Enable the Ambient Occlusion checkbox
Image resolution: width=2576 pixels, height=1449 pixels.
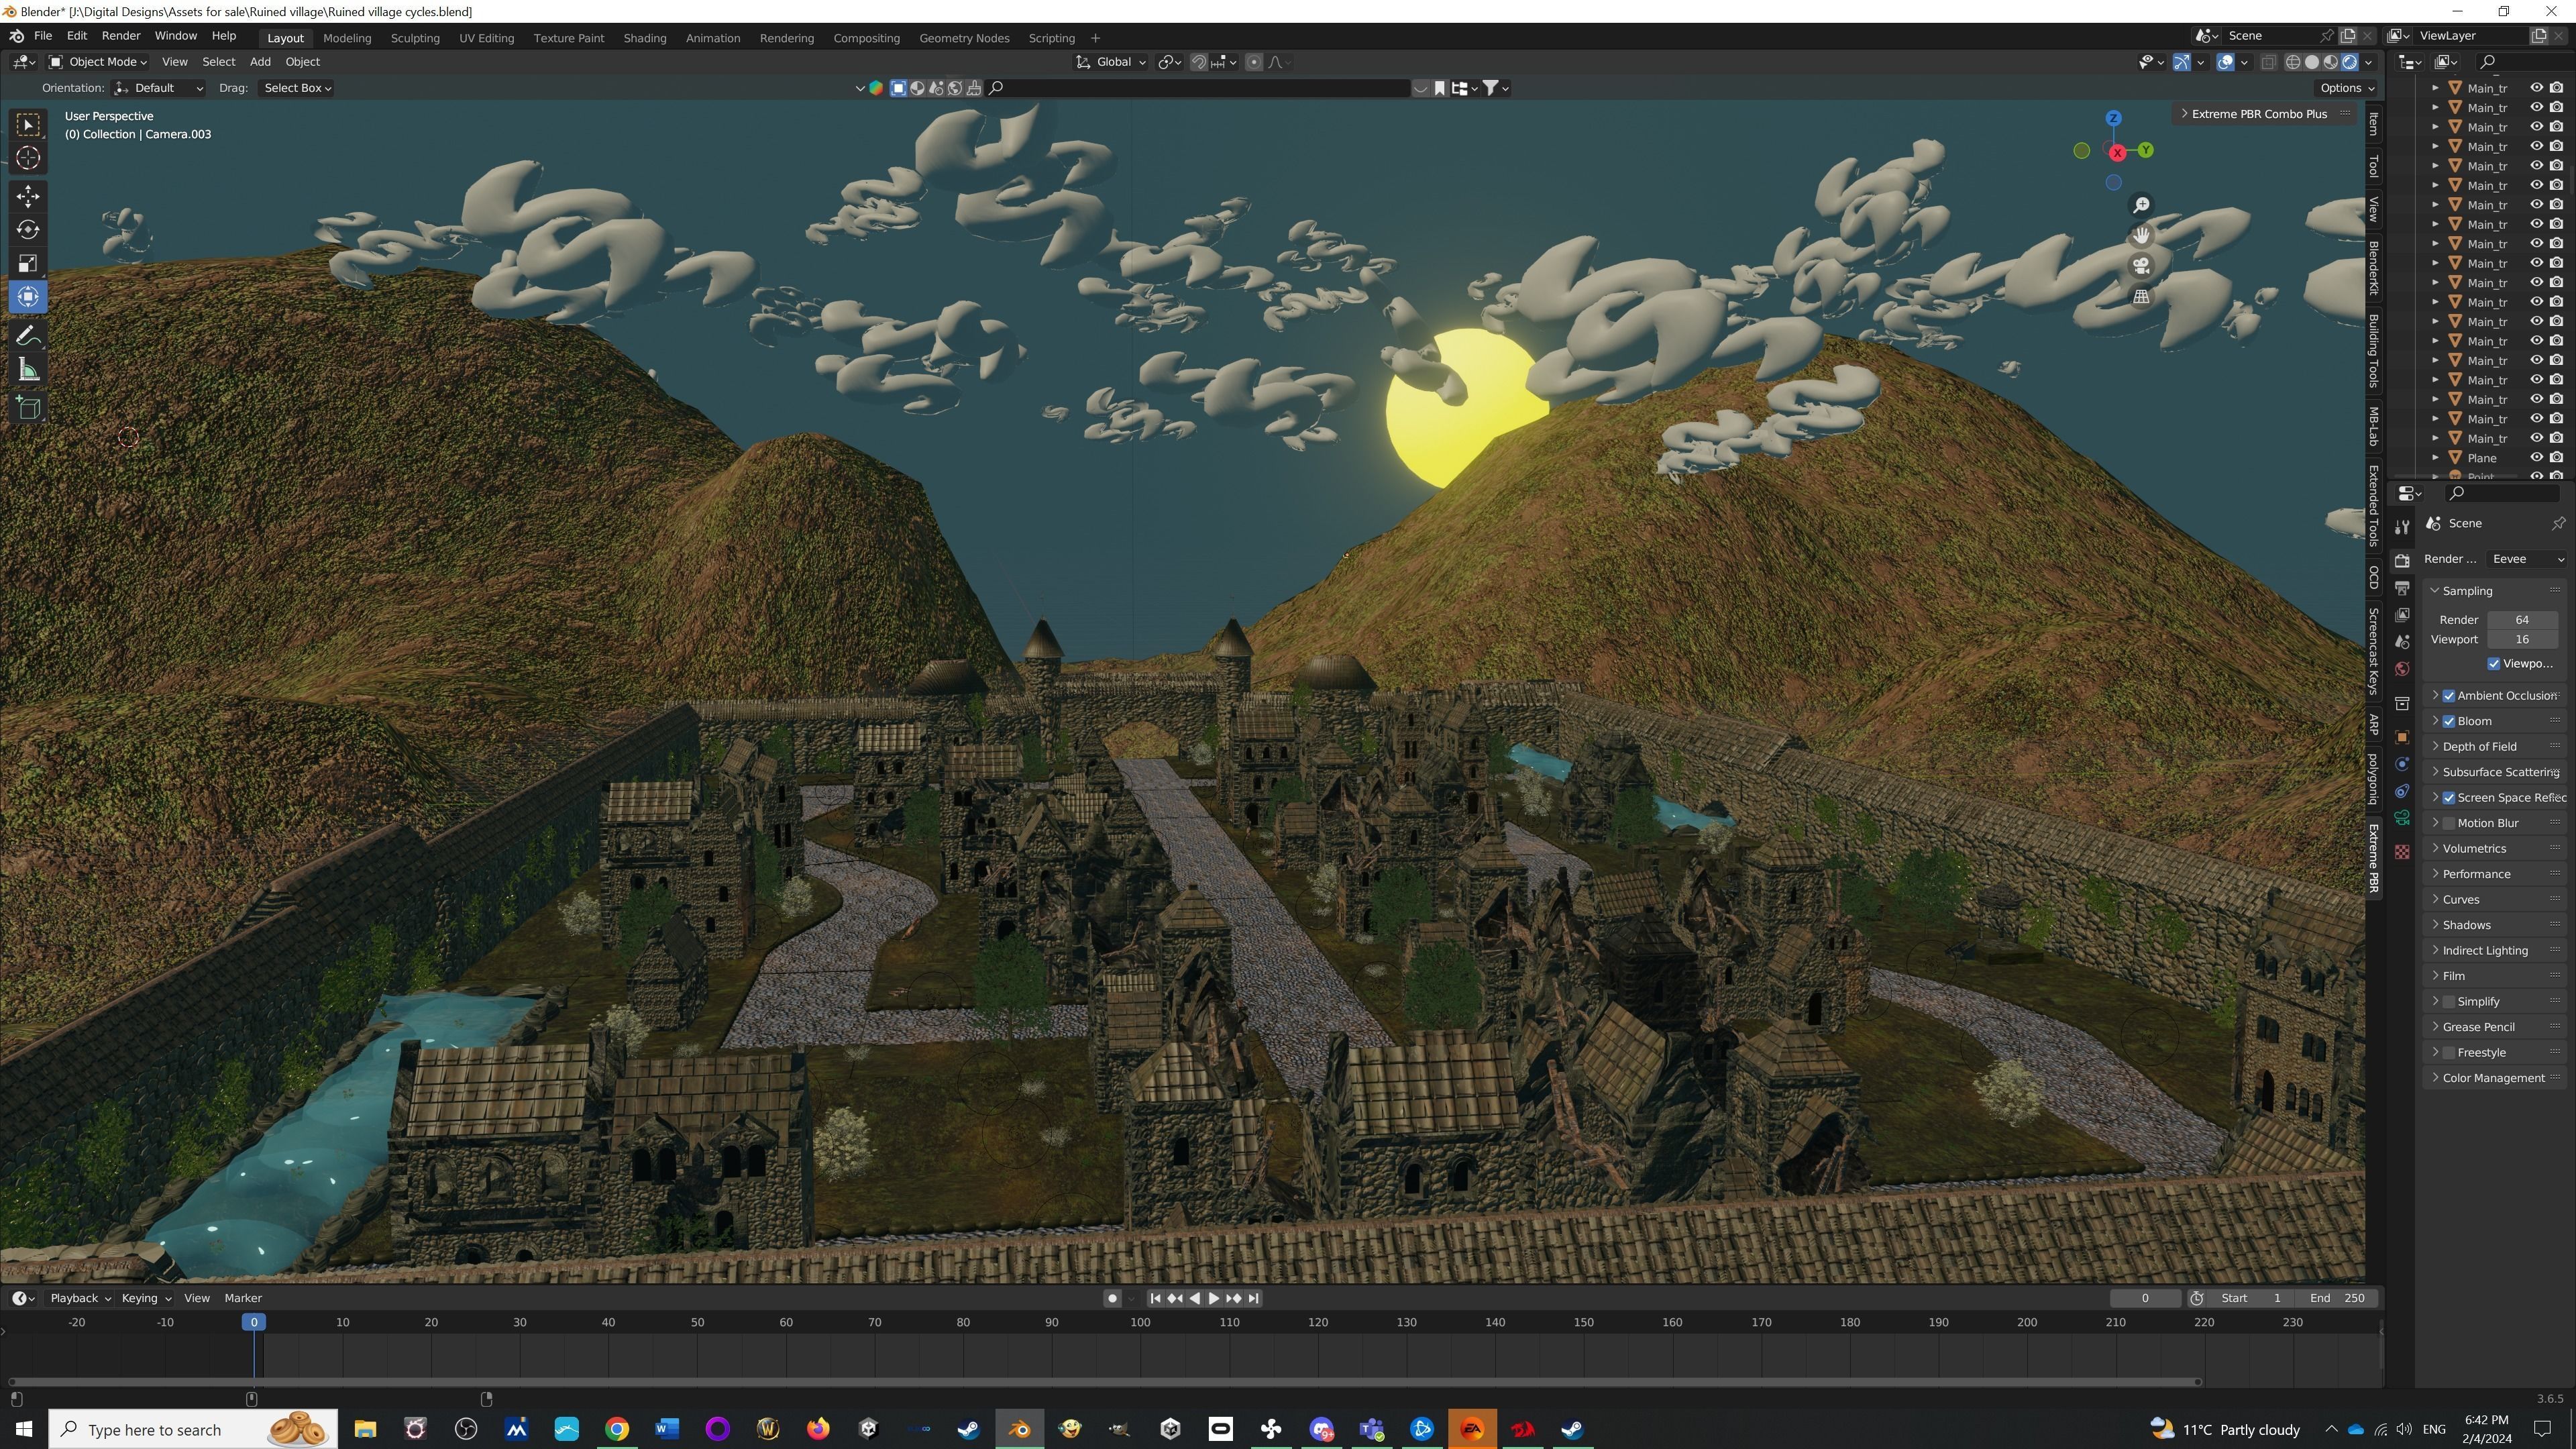point(2449,696)
